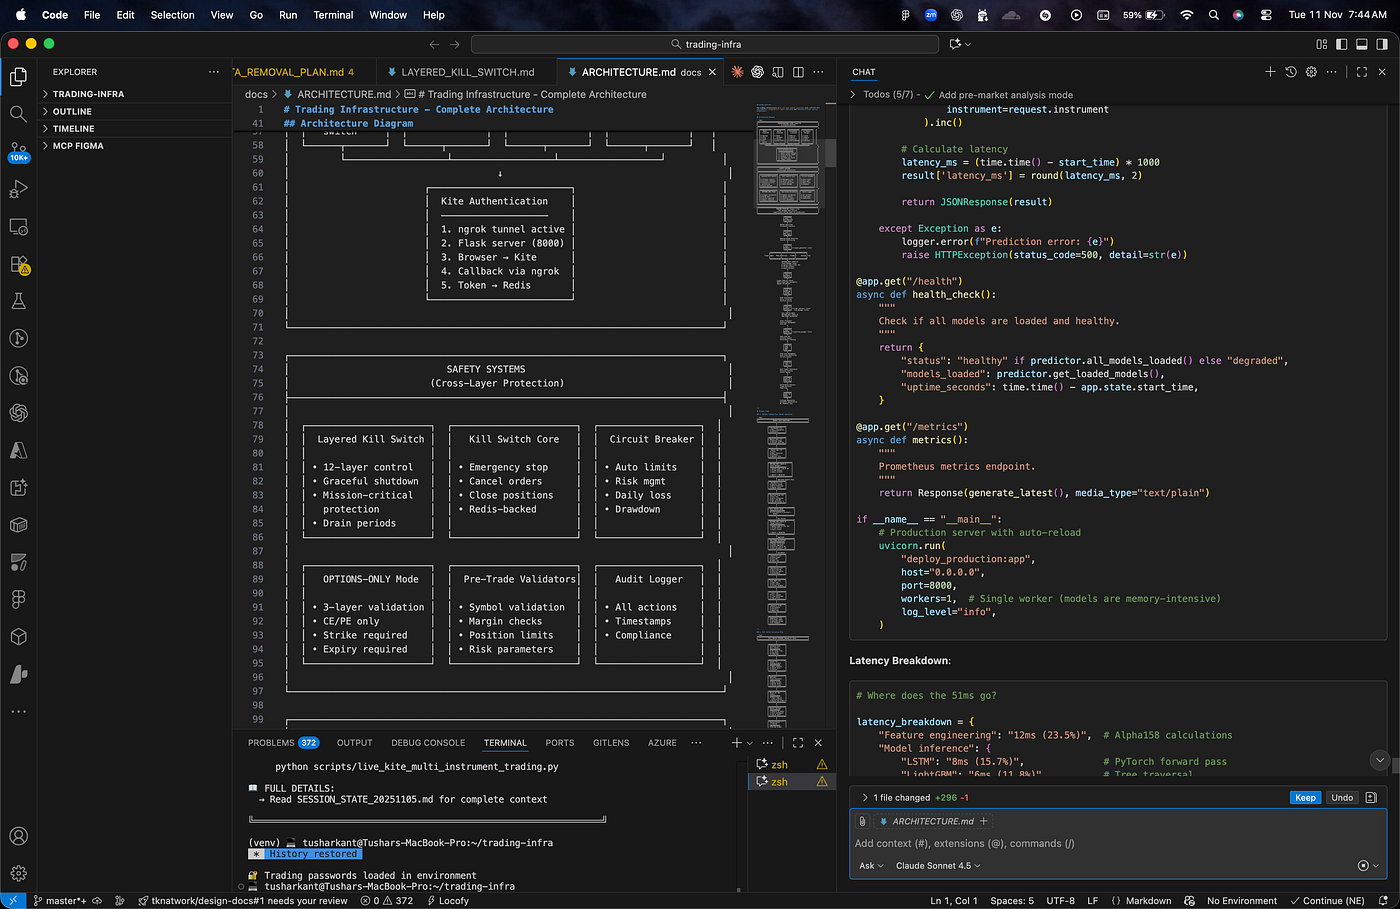Open the Explorer view in activity bar

[x=18, y=77]
